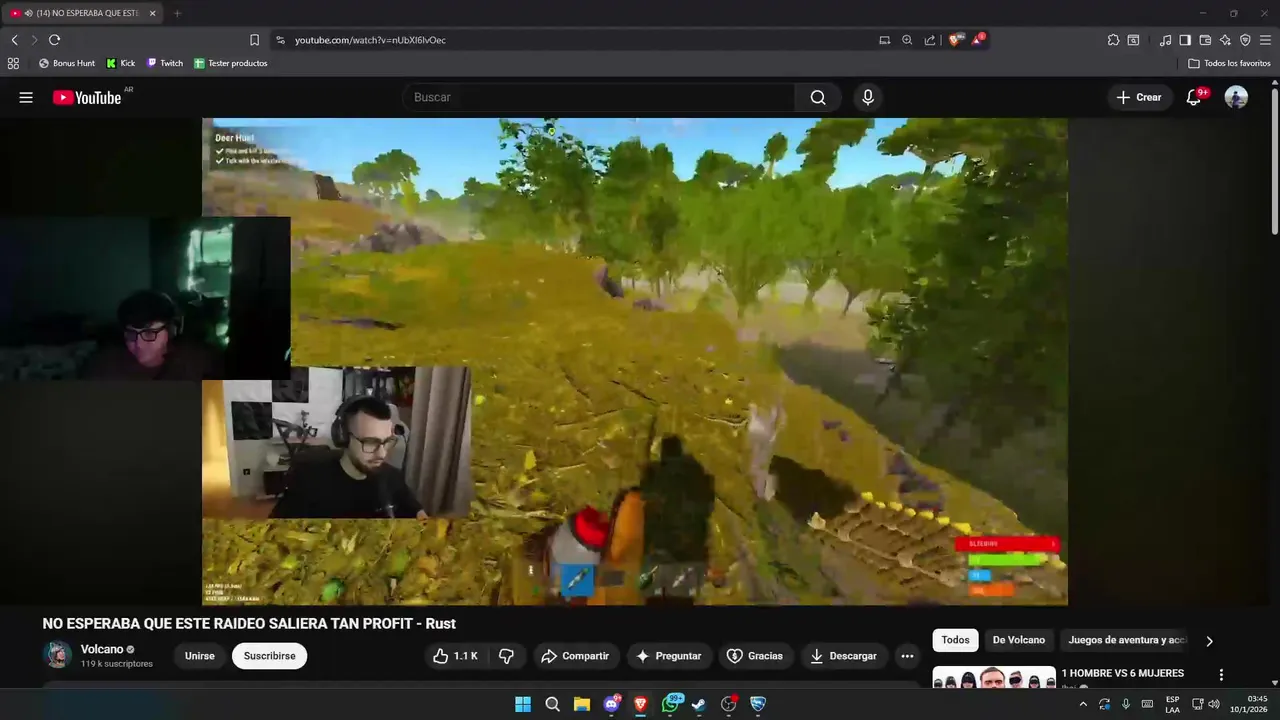
Task: Open Kick bookmark
Action: 121,63
